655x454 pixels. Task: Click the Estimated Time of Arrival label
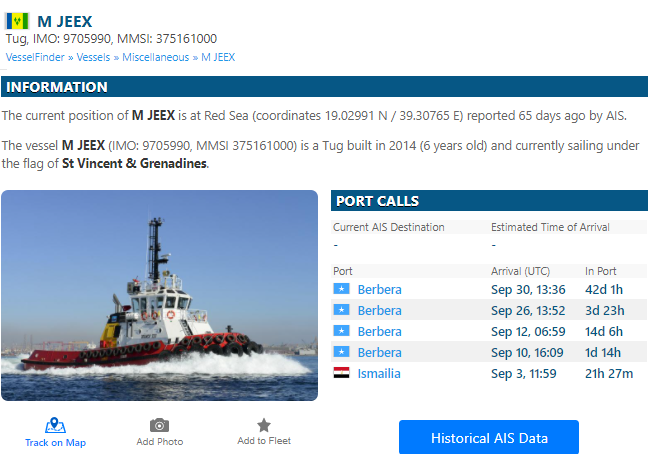pos(550,227)
